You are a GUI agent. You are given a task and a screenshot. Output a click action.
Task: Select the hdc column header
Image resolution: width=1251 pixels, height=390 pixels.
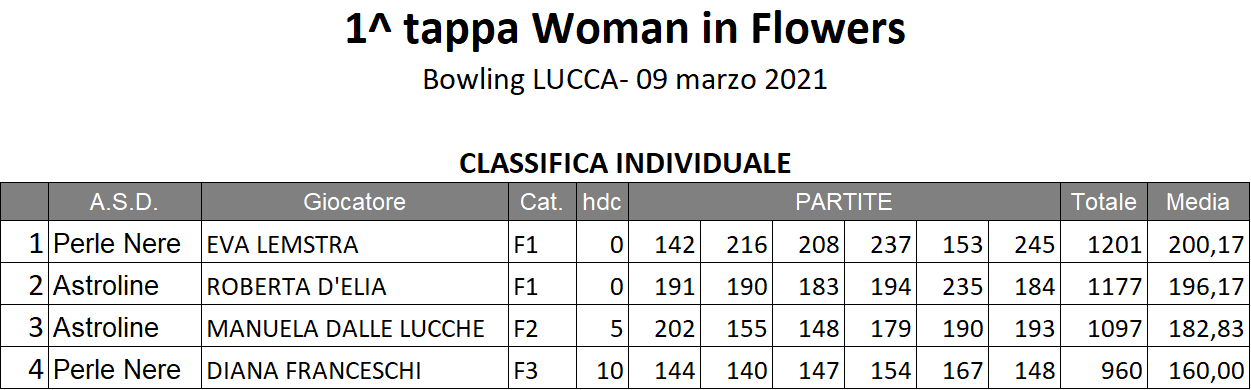603,202
